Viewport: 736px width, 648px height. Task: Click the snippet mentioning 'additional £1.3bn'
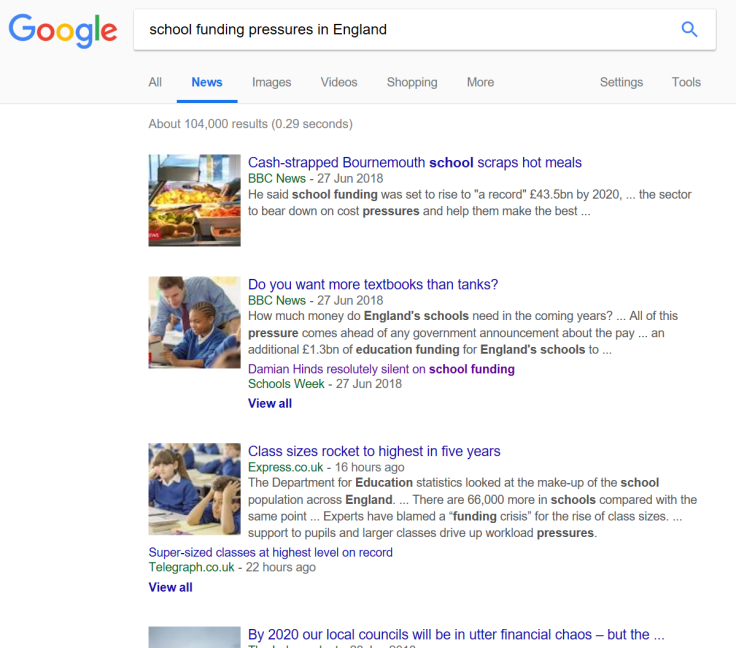[x=463, y=333]
